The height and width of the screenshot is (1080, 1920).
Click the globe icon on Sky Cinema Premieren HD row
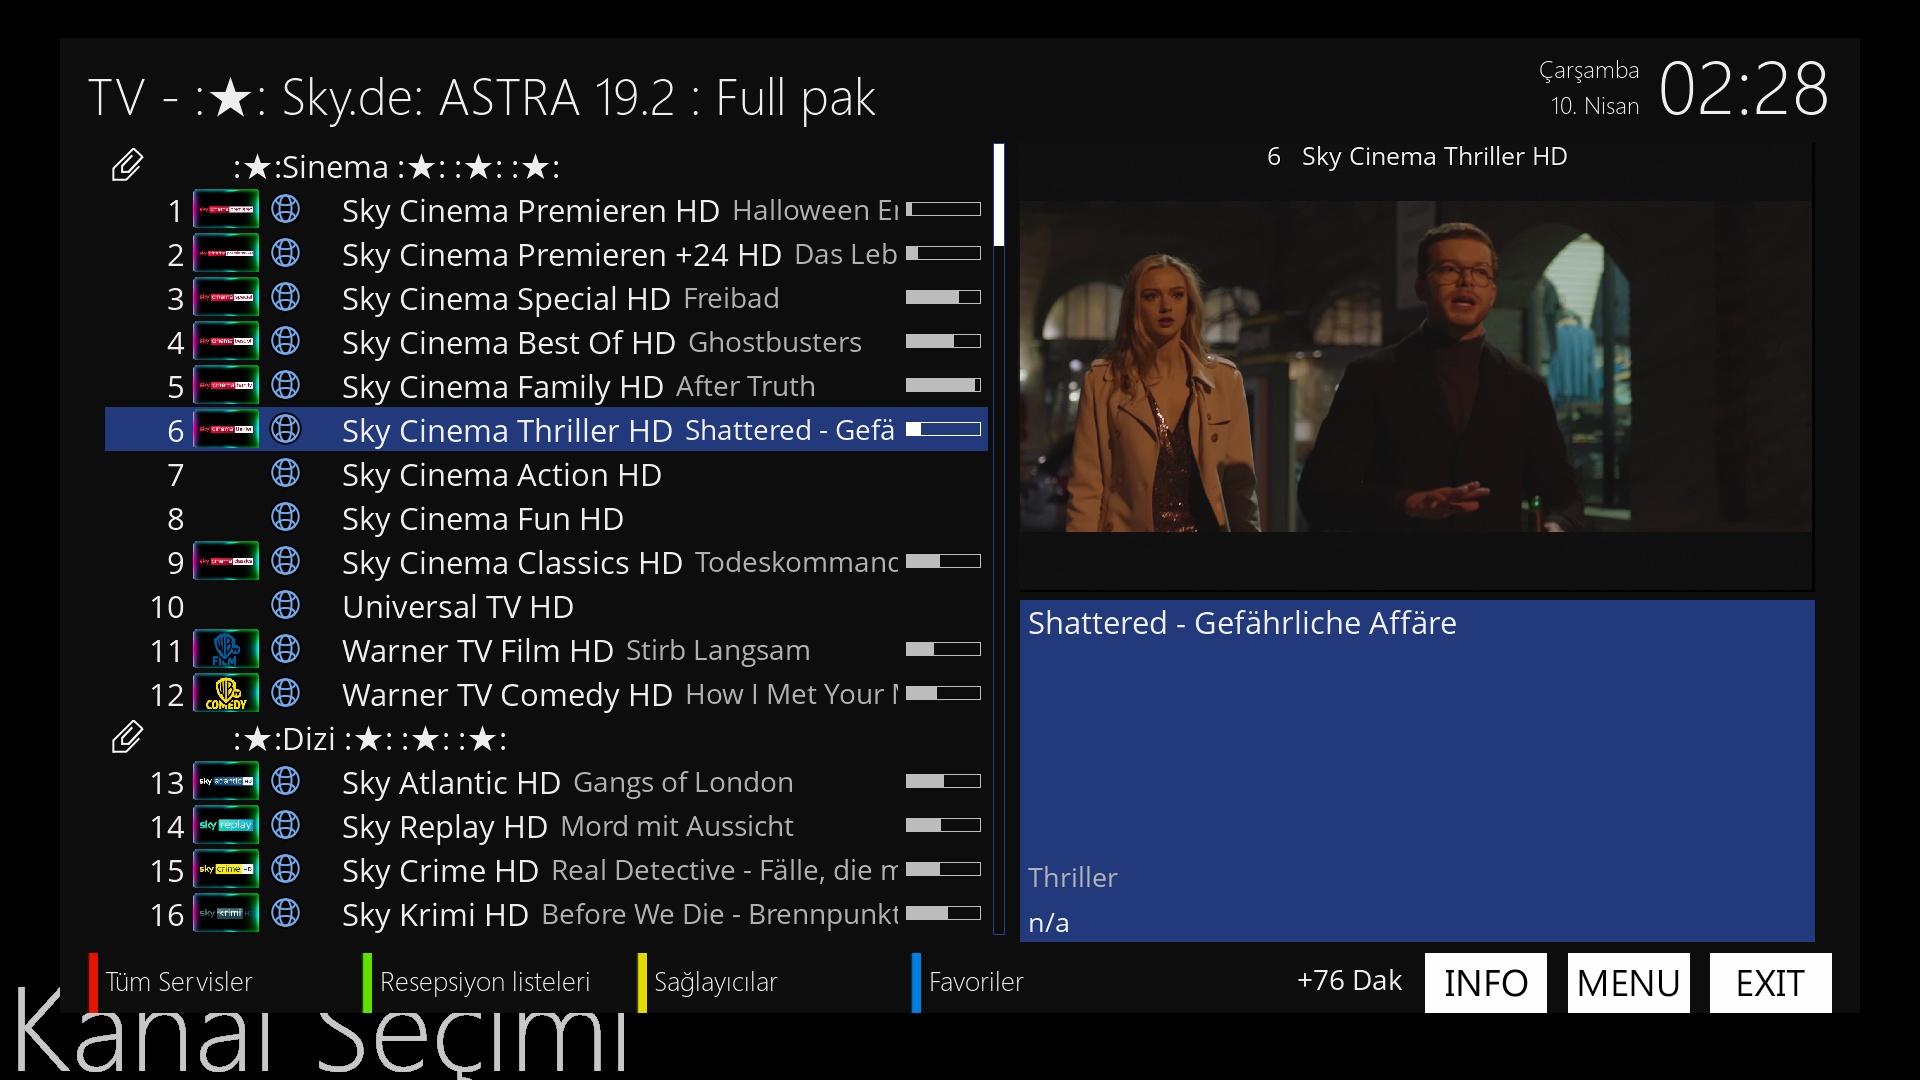(286, 209)
